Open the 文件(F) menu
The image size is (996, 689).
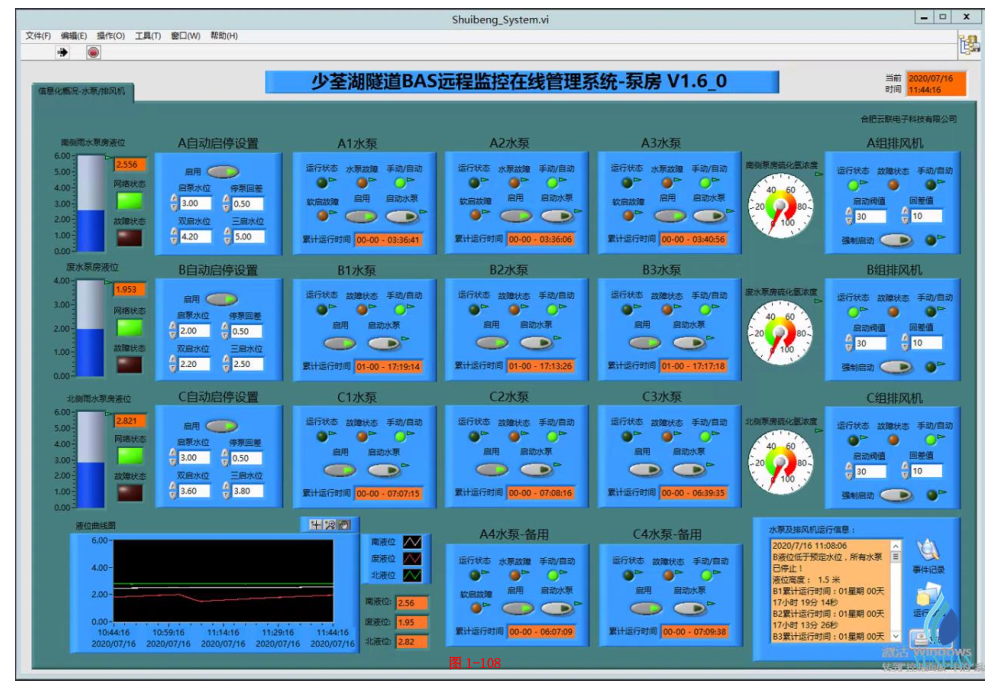(38, 36)
